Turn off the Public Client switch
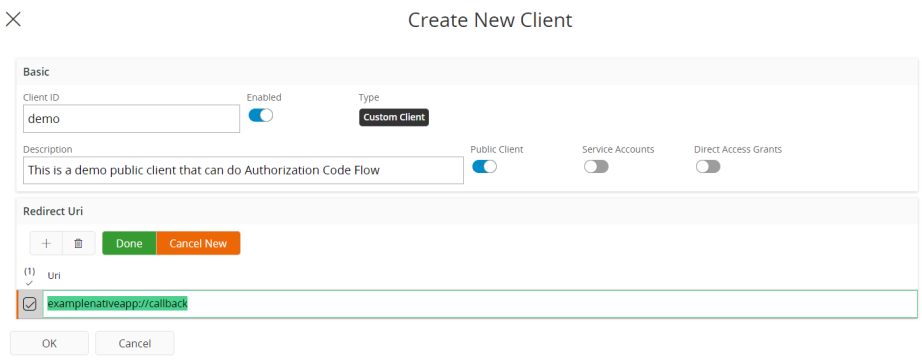Image resolution: width=922 pixels, height=362 pixels. 485,167
